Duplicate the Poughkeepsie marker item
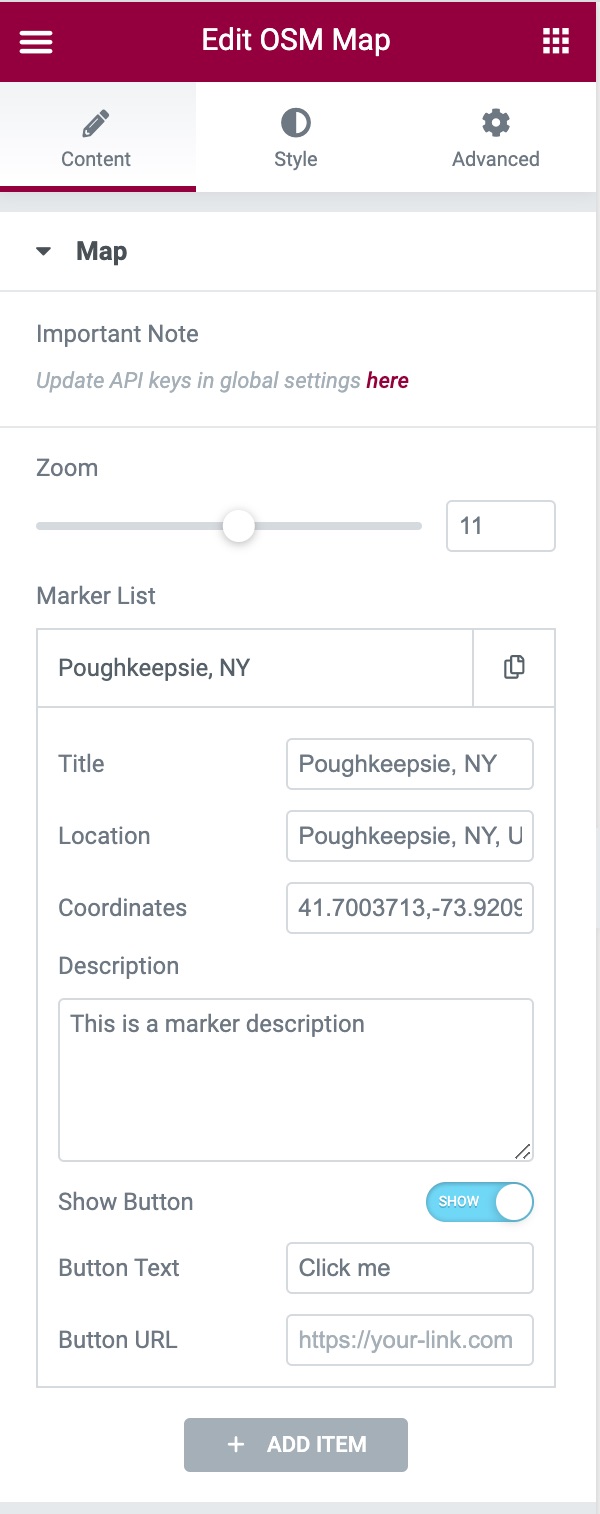 tap(514, 667)
